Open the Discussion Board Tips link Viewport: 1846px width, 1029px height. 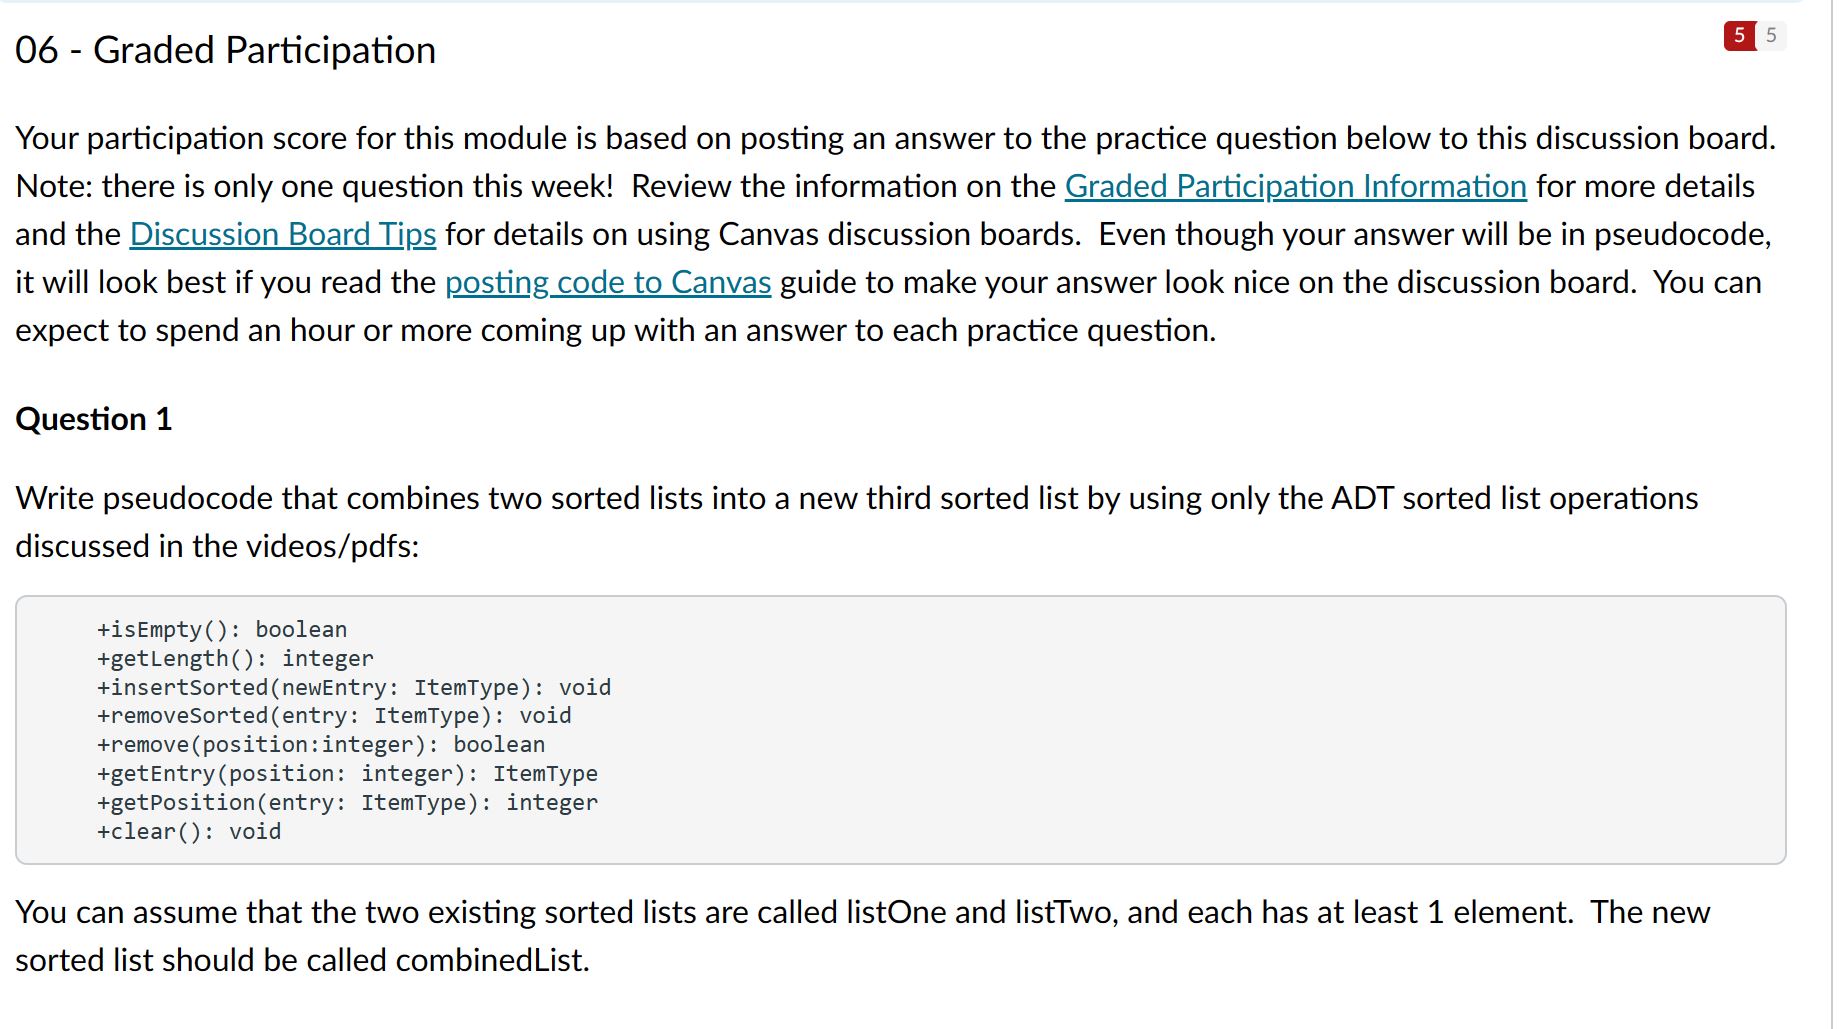[282, 234]
